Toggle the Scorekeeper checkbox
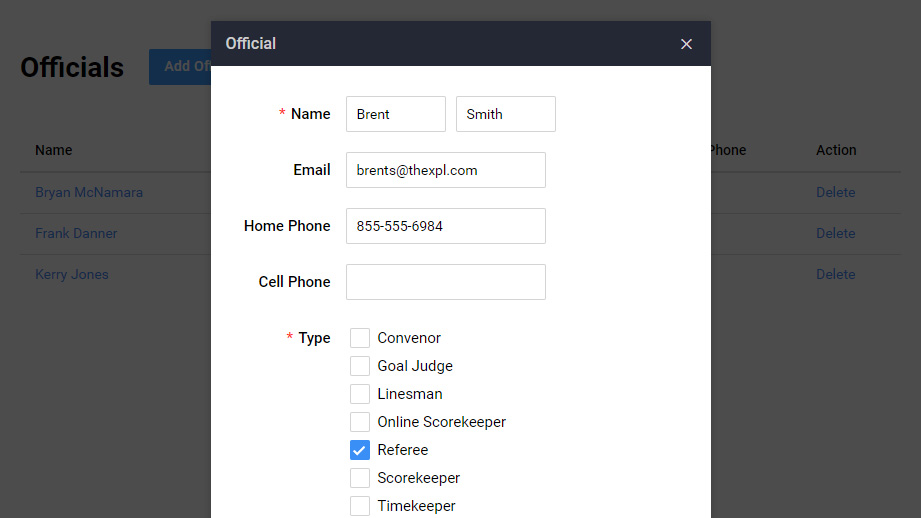Viewport: 921px width, 518px height. click(x=360, y=478)
